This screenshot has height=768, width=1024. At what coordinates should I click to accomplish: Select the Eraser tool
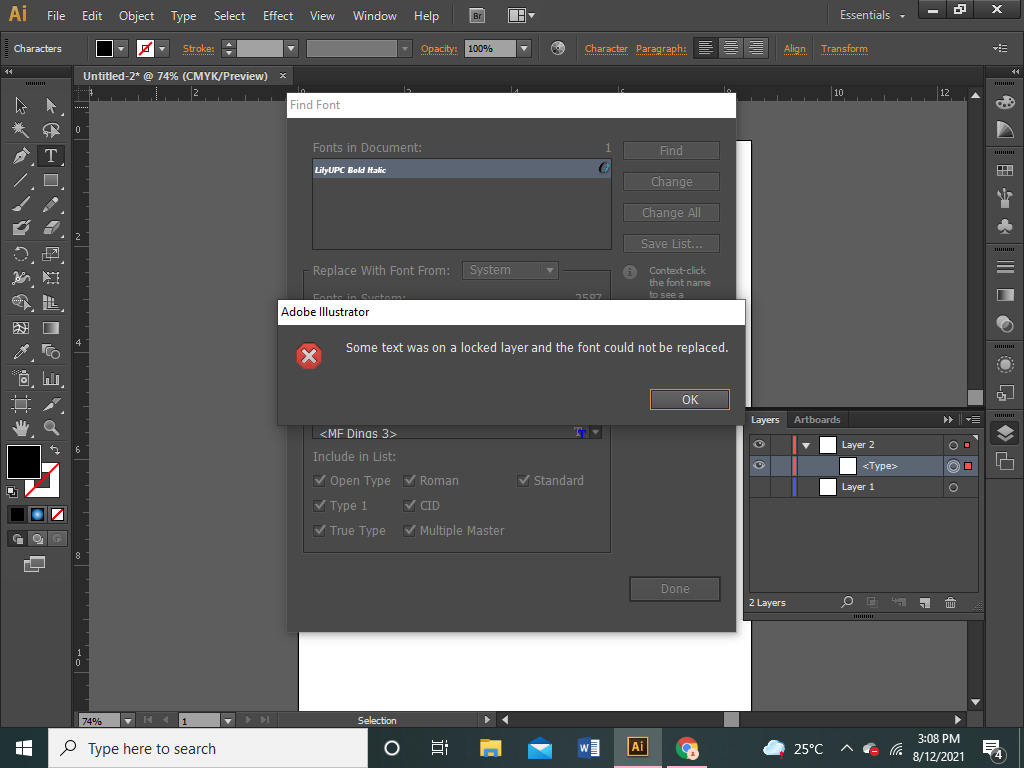(x=51, y=228)
